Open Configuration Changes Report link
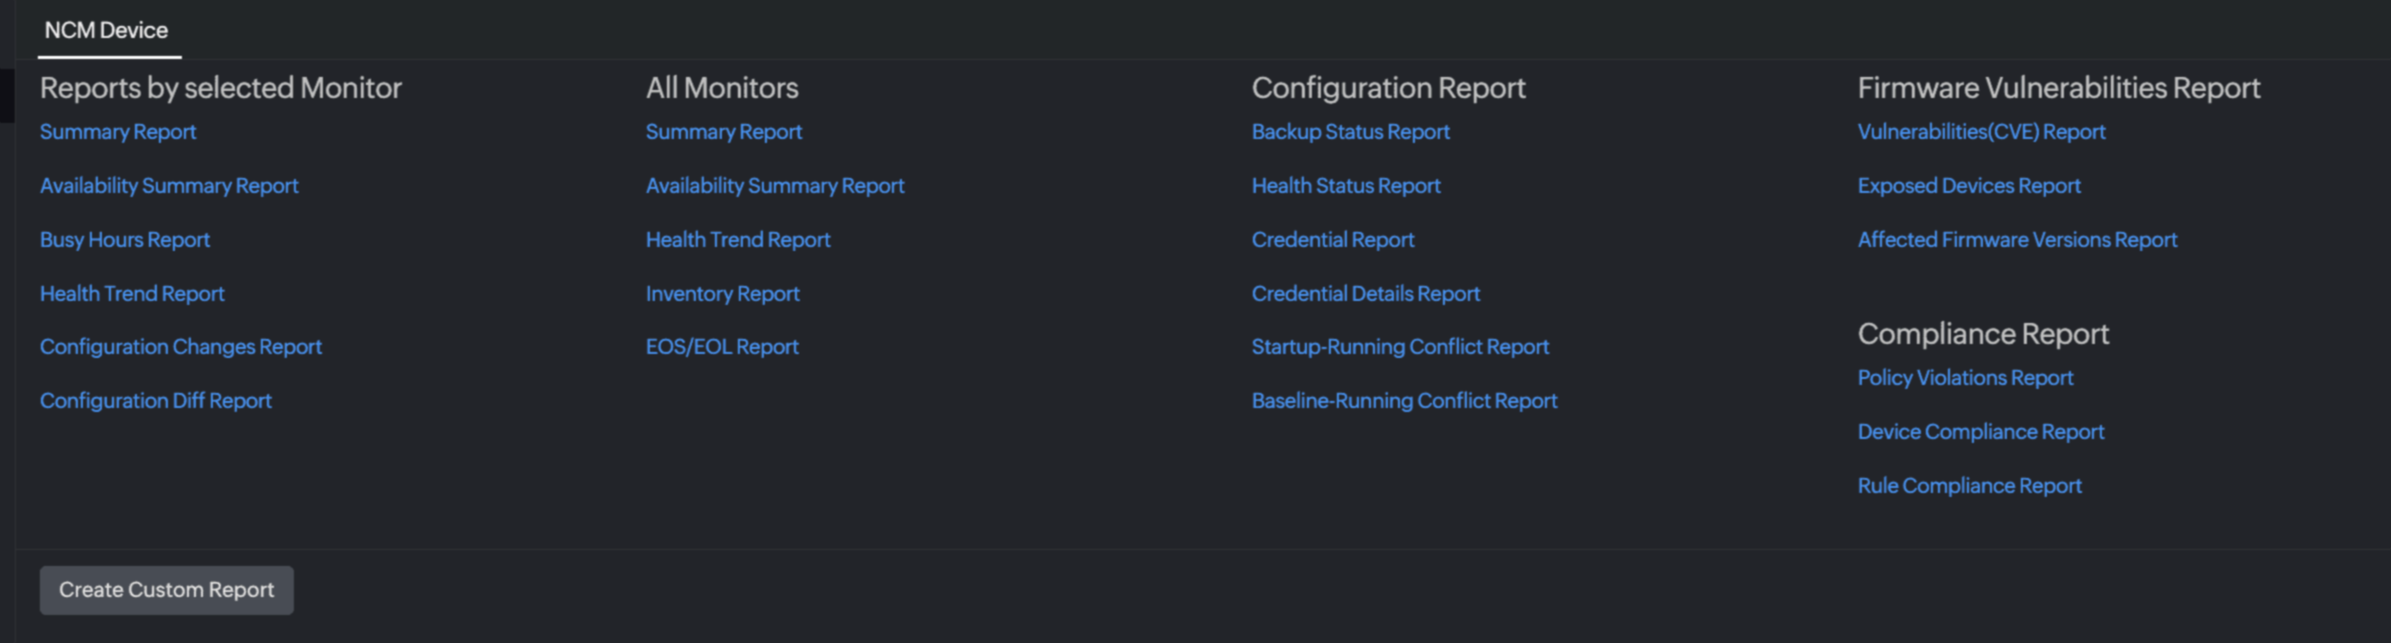 click(x=181, y=347)
